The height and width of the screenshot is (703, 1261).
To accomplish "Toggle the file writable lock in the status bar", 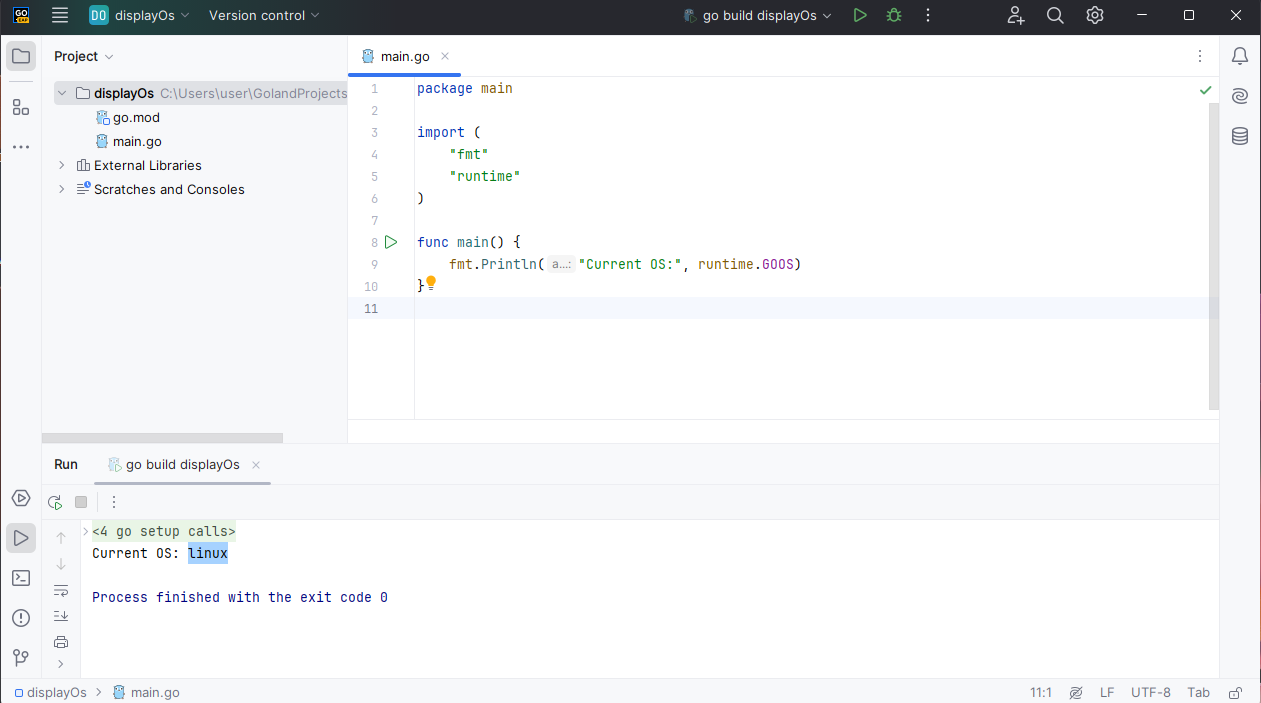I will tap(1235, 692).
